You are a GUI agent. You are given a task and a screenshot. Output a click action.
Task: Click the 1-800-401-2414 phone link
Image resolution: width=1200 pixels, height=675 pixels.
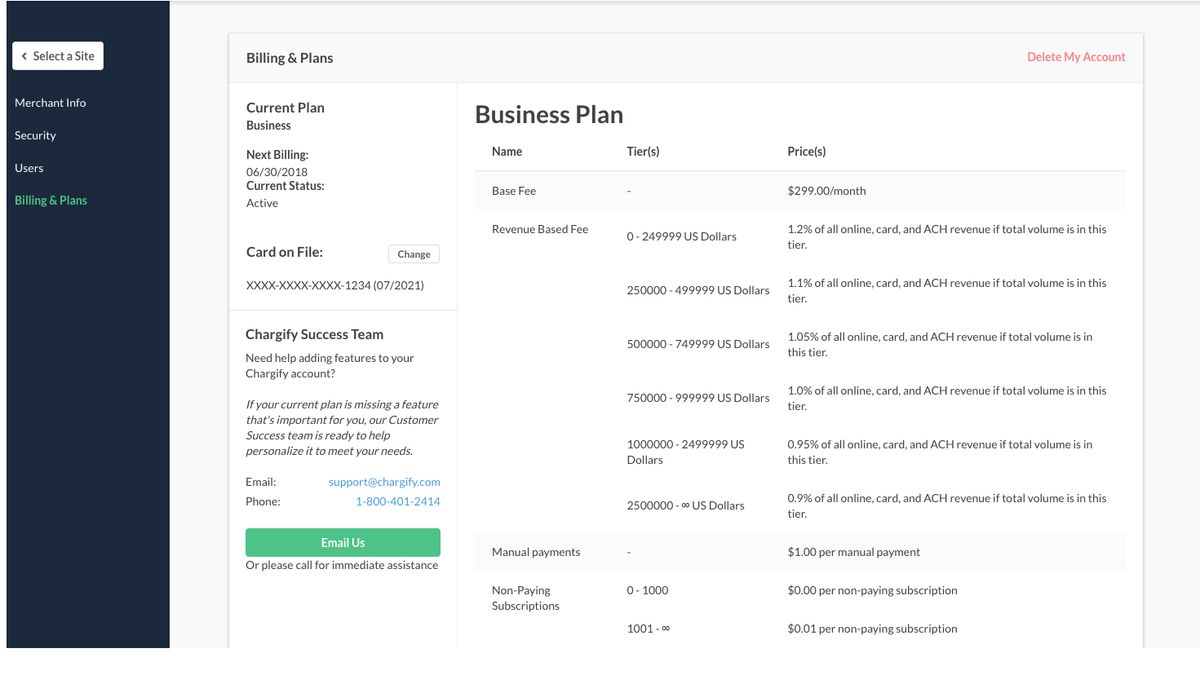[398, 501]
